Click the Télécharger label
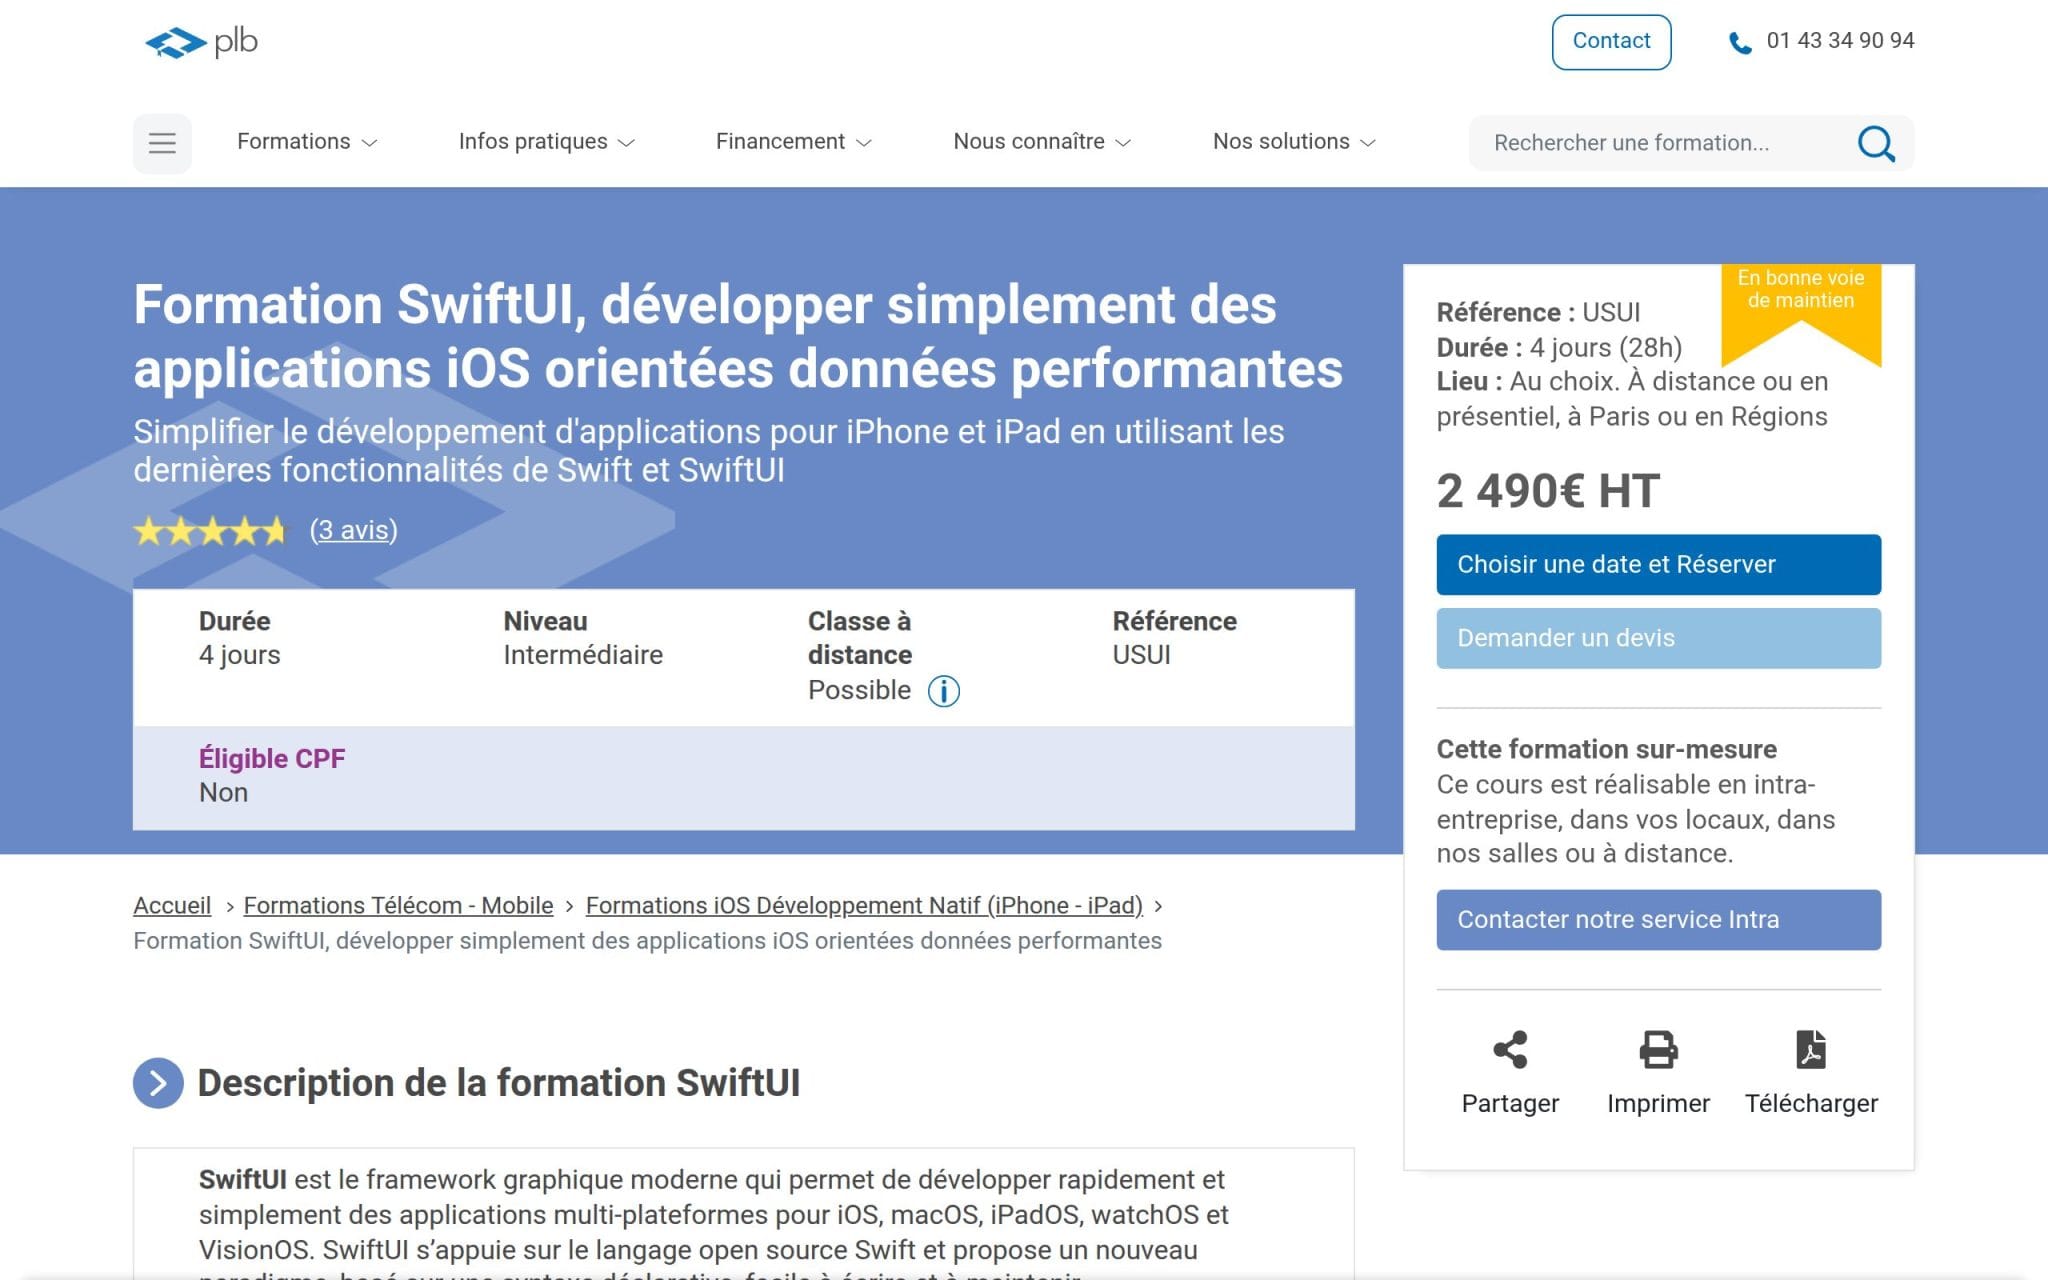This screenshot has height=1280, width=2048. (x=1811, y=1103)
